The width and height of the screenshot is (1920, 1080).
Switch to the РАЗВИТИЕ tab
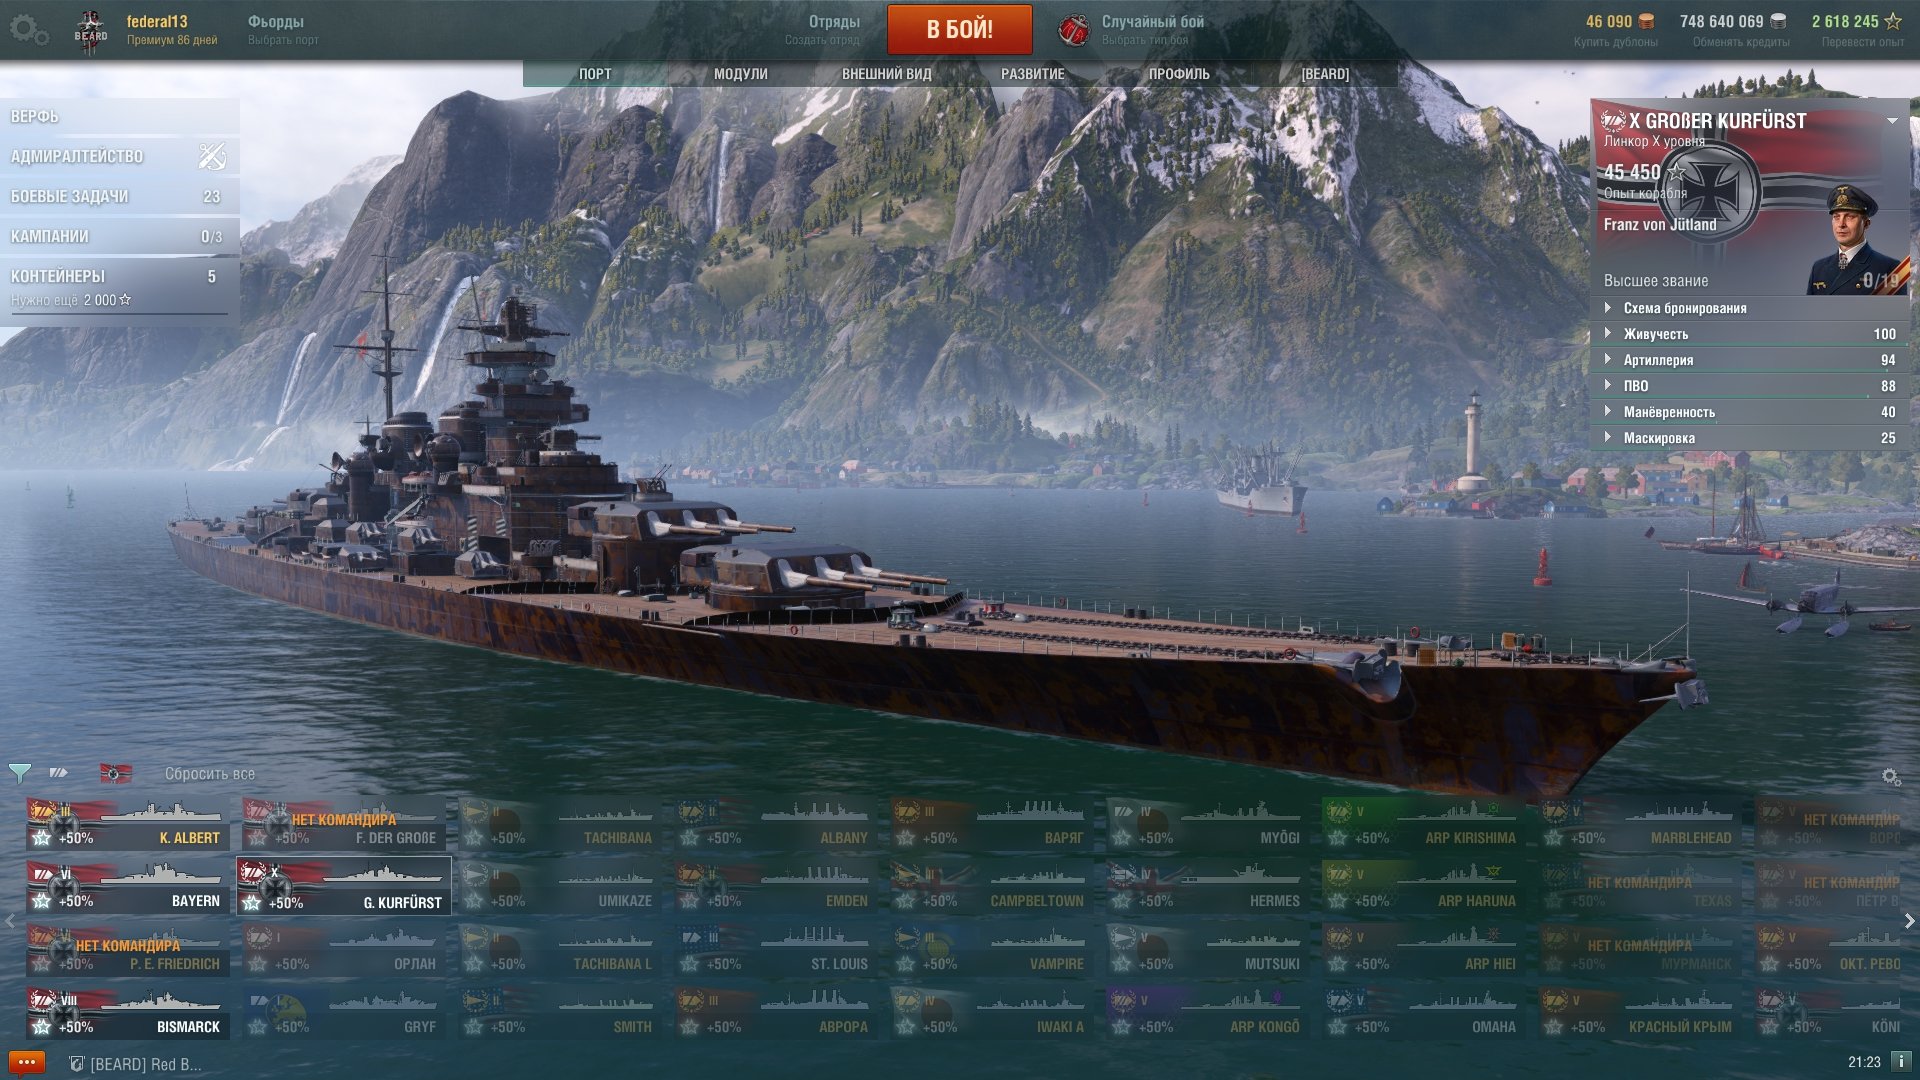1033,74
